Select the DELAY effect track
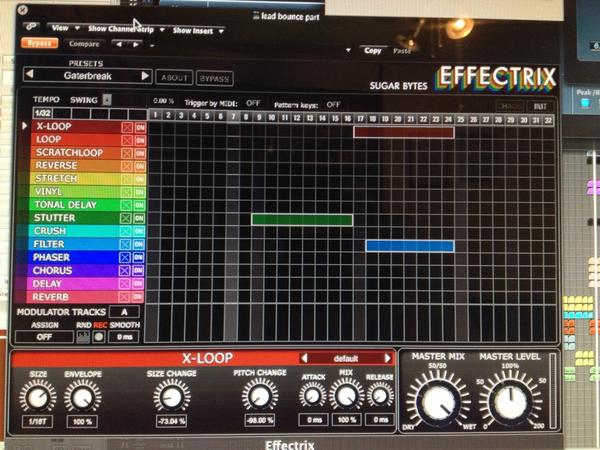Screen dimensions: 600x450 coord(47,284)
